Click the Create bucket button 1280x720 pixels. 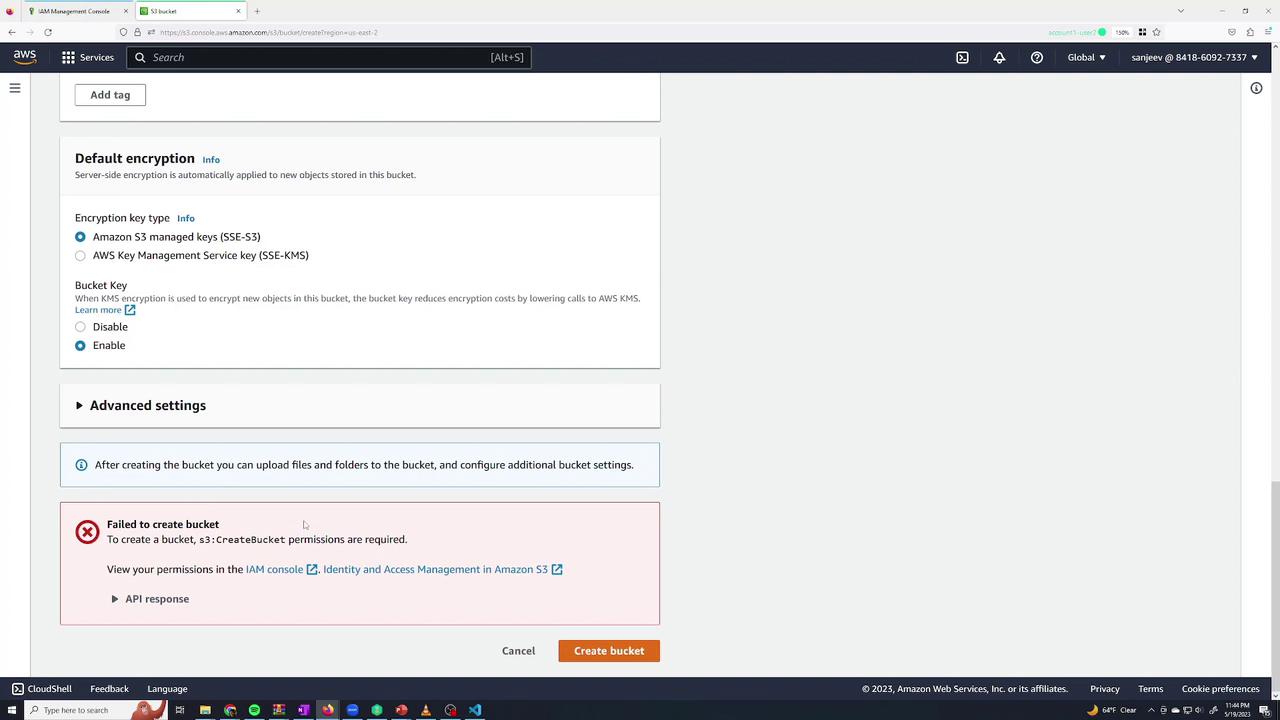pos(609,651)
